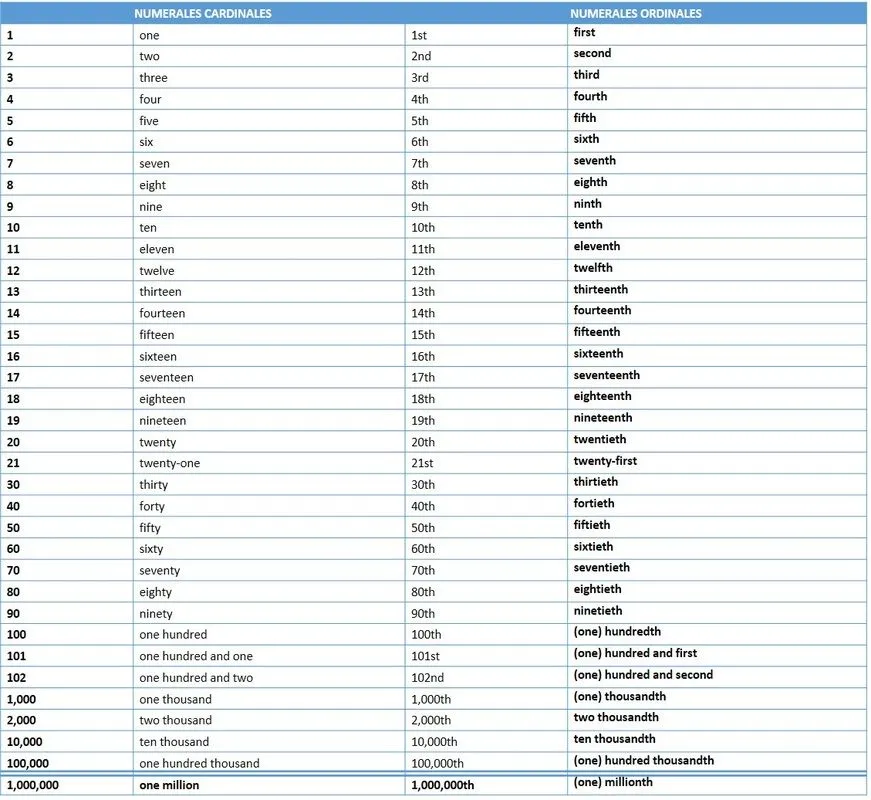
Task: Click the word 'twenty-first'
Action: (605, 461)
